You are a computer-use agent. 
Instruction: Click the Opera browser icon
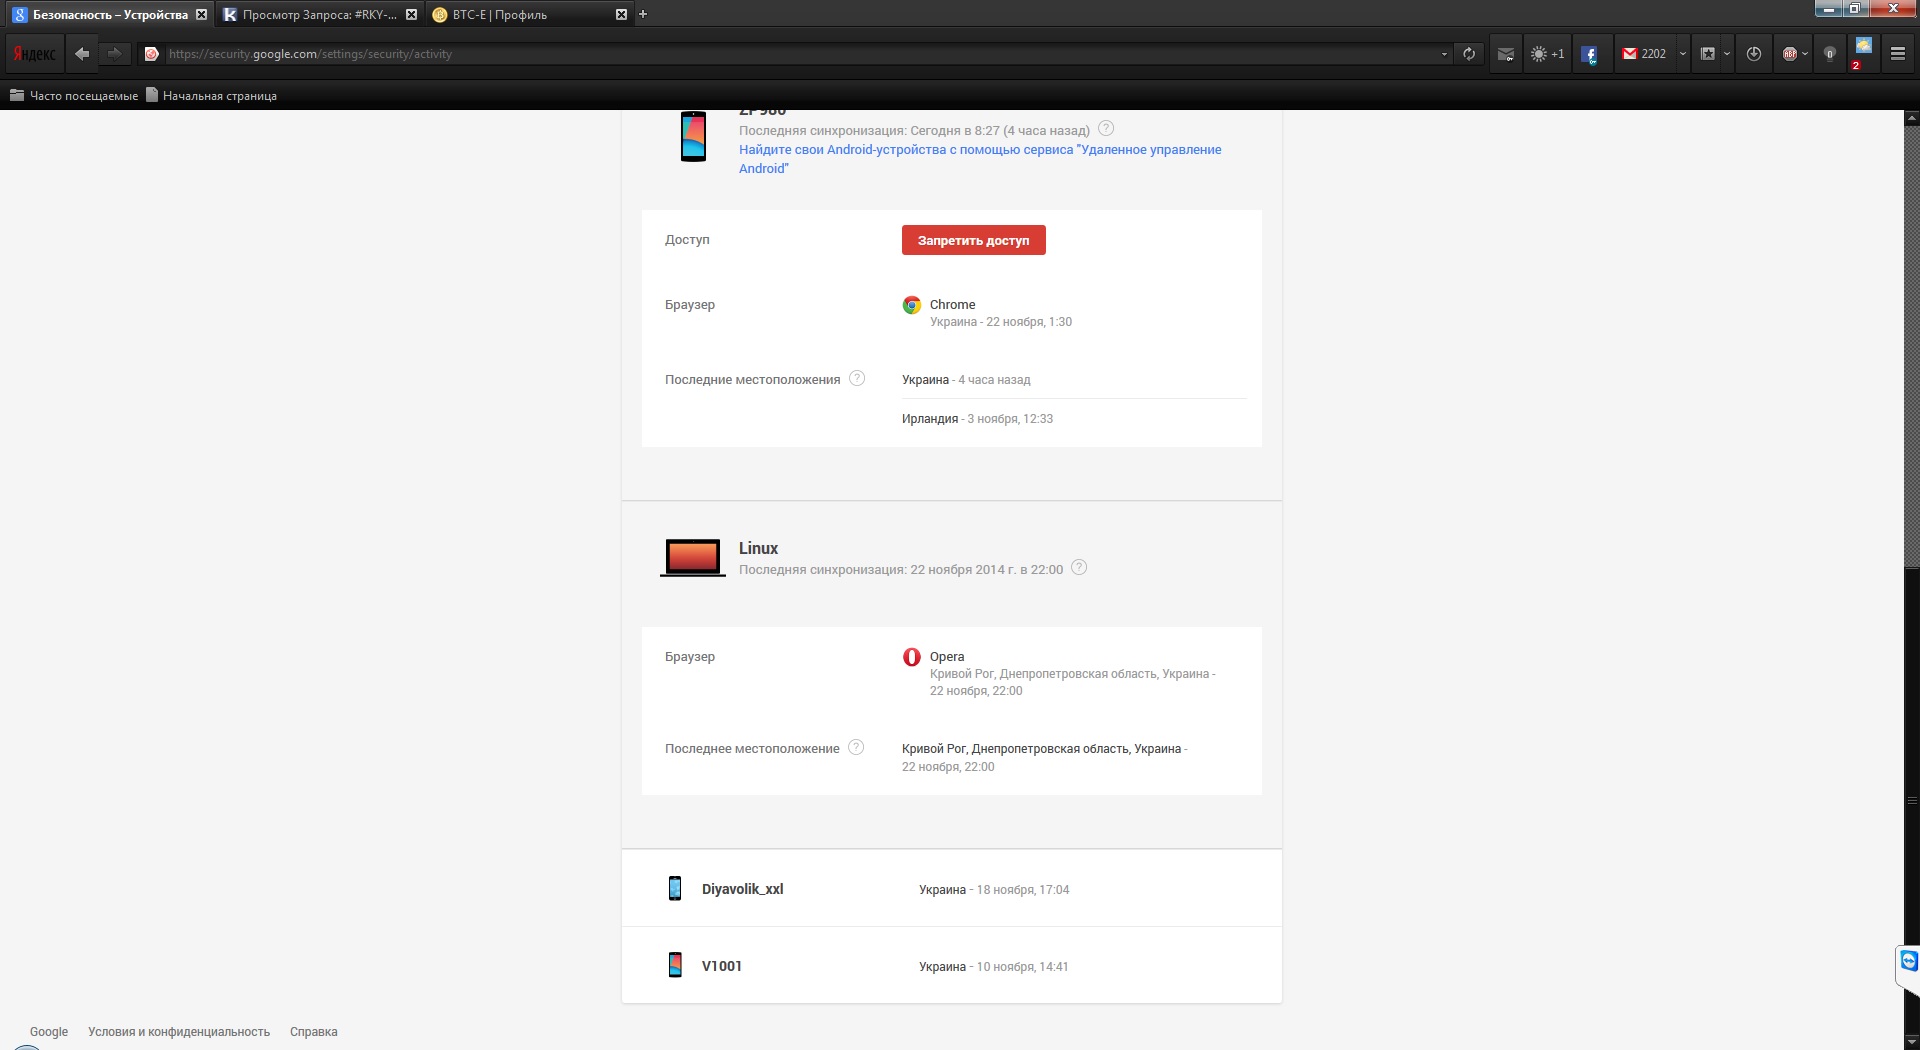click(912, 657)
